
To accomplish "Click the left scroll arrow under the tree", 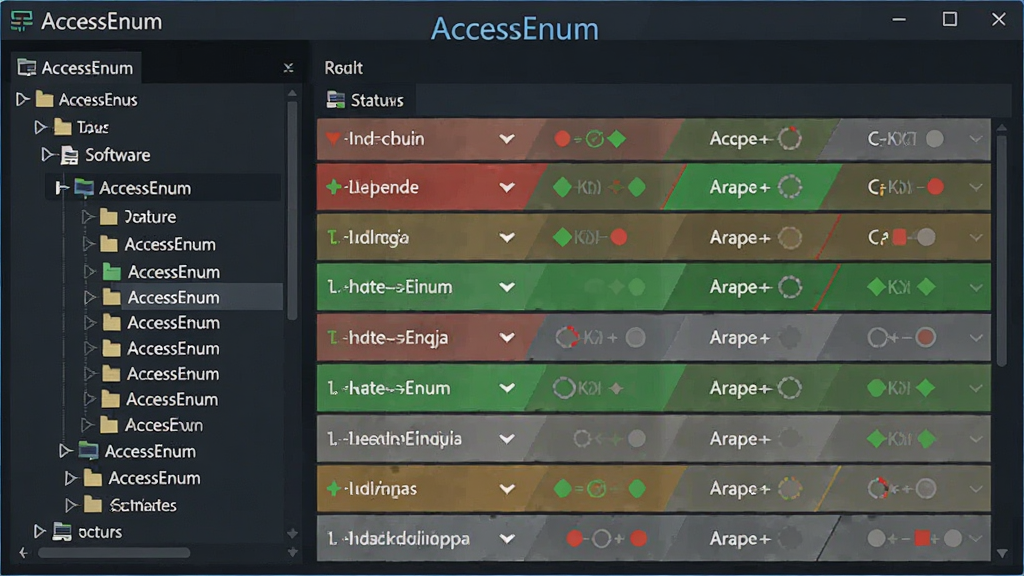I will (x=24, y=553).
